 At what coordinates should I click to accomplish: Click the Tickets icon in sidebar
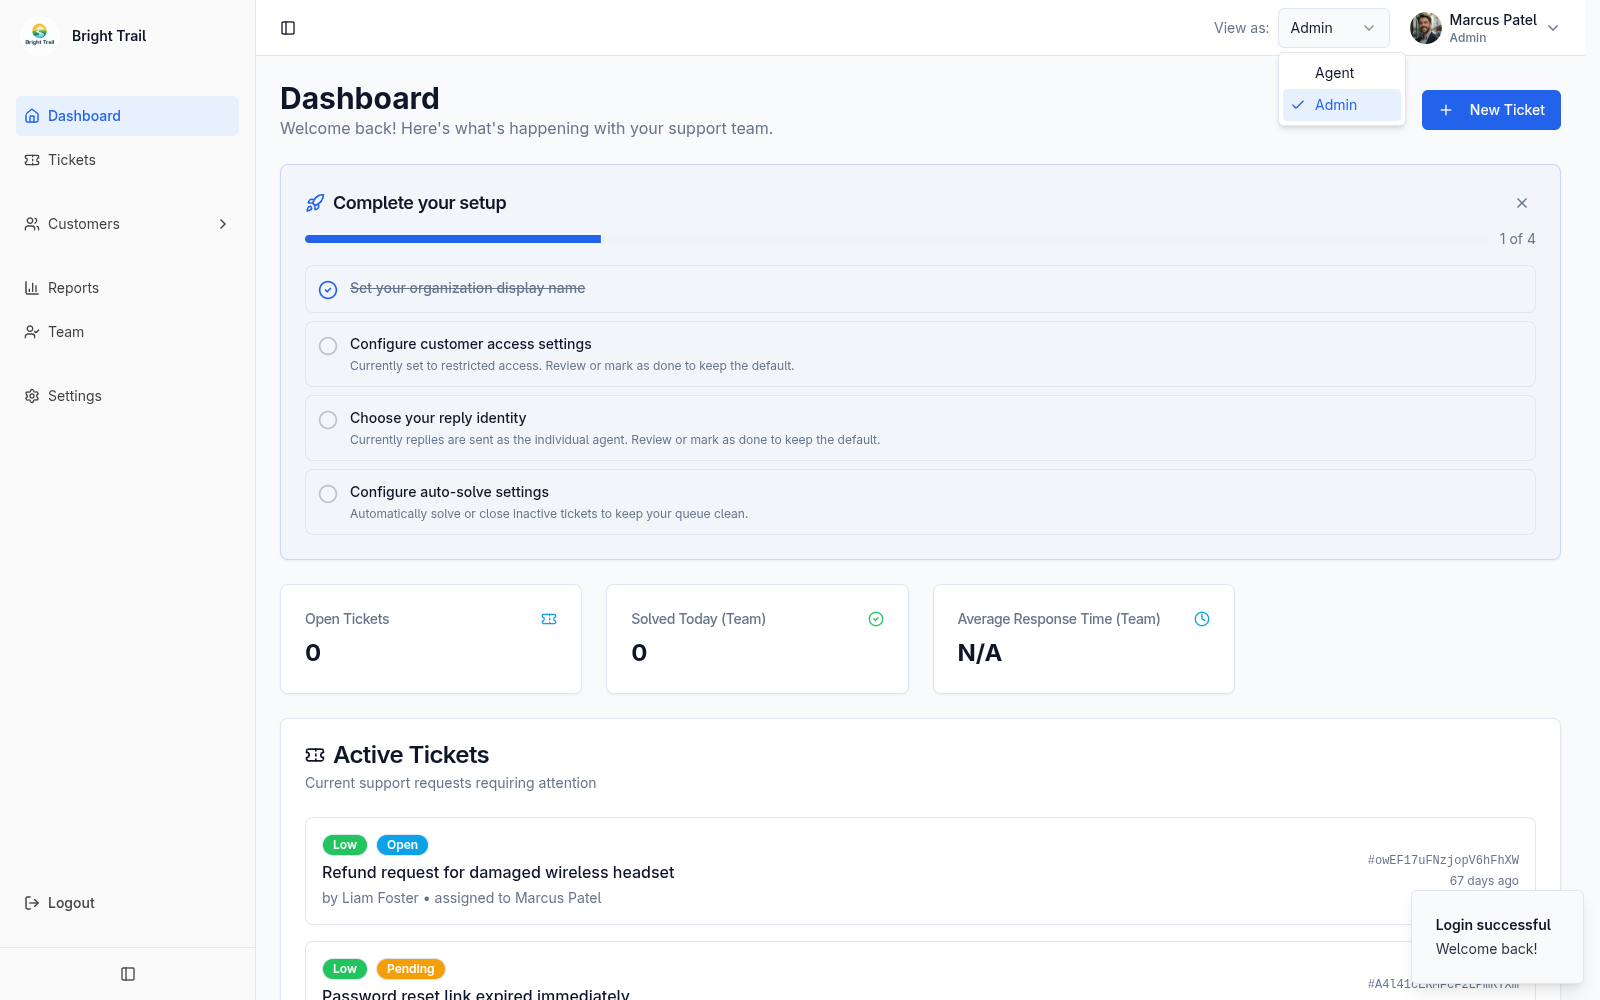click(32, 160)
